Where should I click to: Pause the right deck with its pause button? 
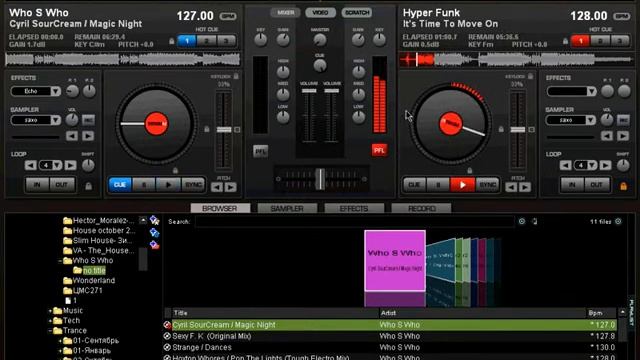coord(438,185)
